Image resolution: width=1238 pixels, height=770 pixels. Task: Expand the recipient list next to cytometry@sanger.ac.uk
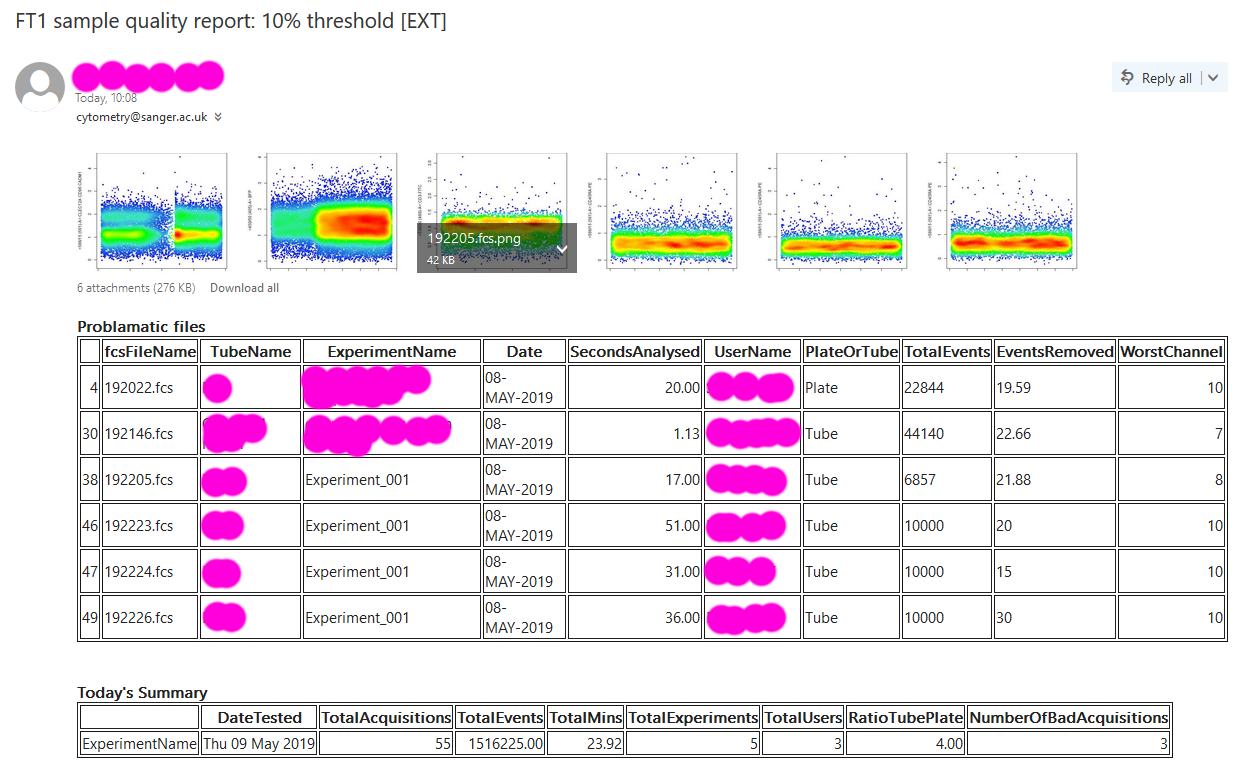[x=218, y=117]
